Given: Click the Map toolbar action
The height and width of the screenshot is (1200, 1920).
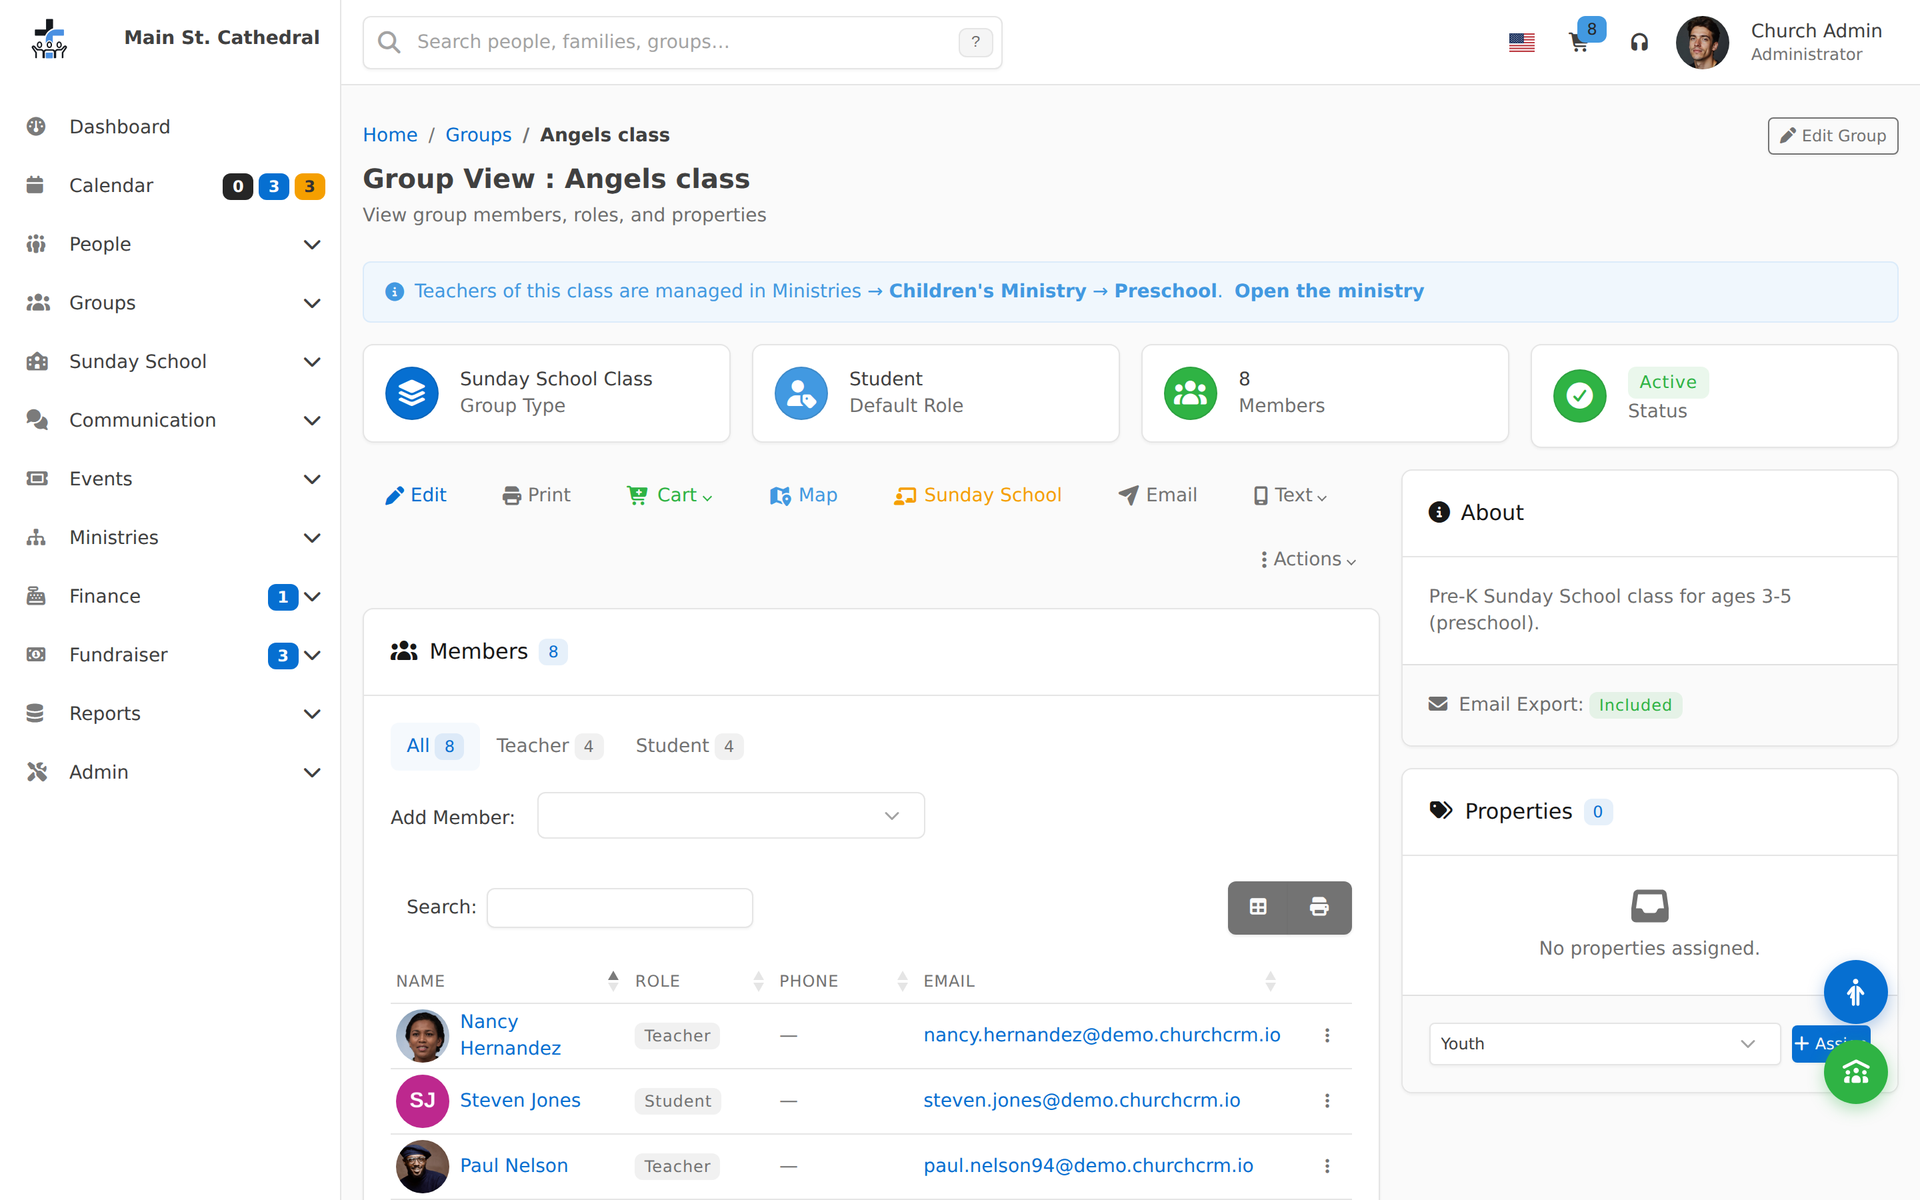Looking at the screenshot, I should click(x=804, y=495).
